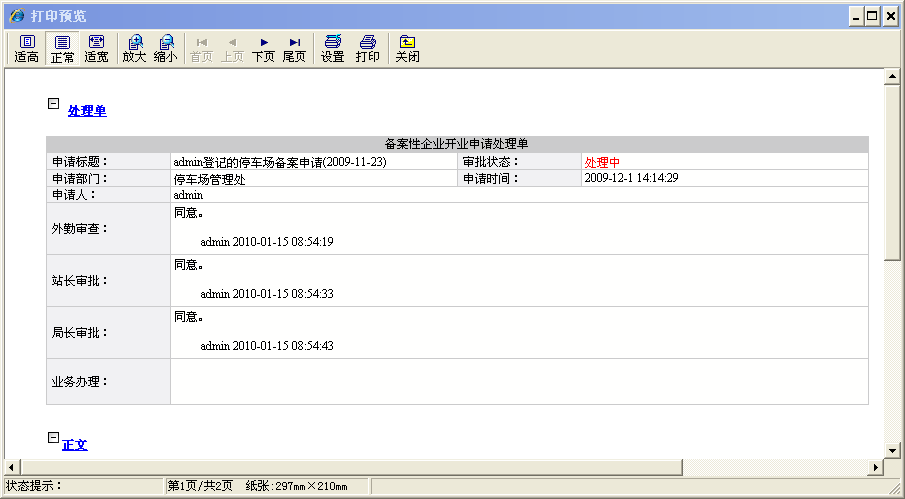
Task: Click horizontal scrollbar right arrow
Action: point(876,467)
